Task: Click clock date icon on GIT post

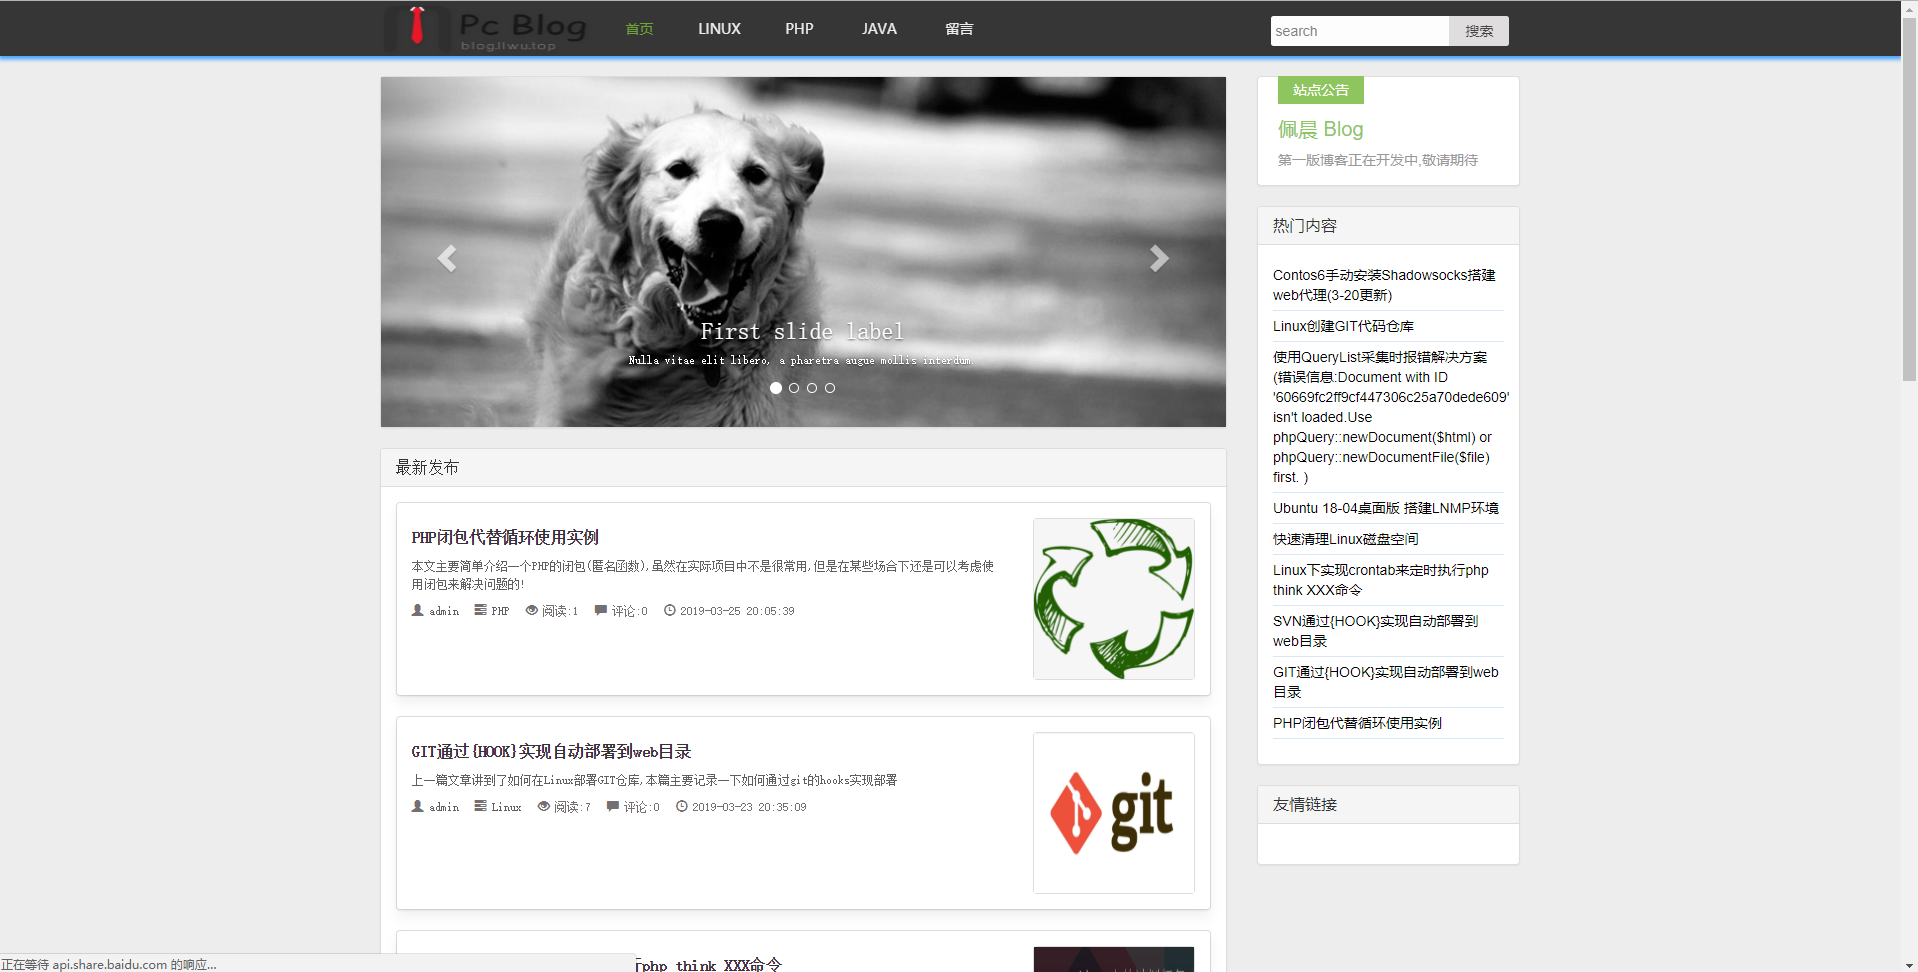Action: (682, 806)
